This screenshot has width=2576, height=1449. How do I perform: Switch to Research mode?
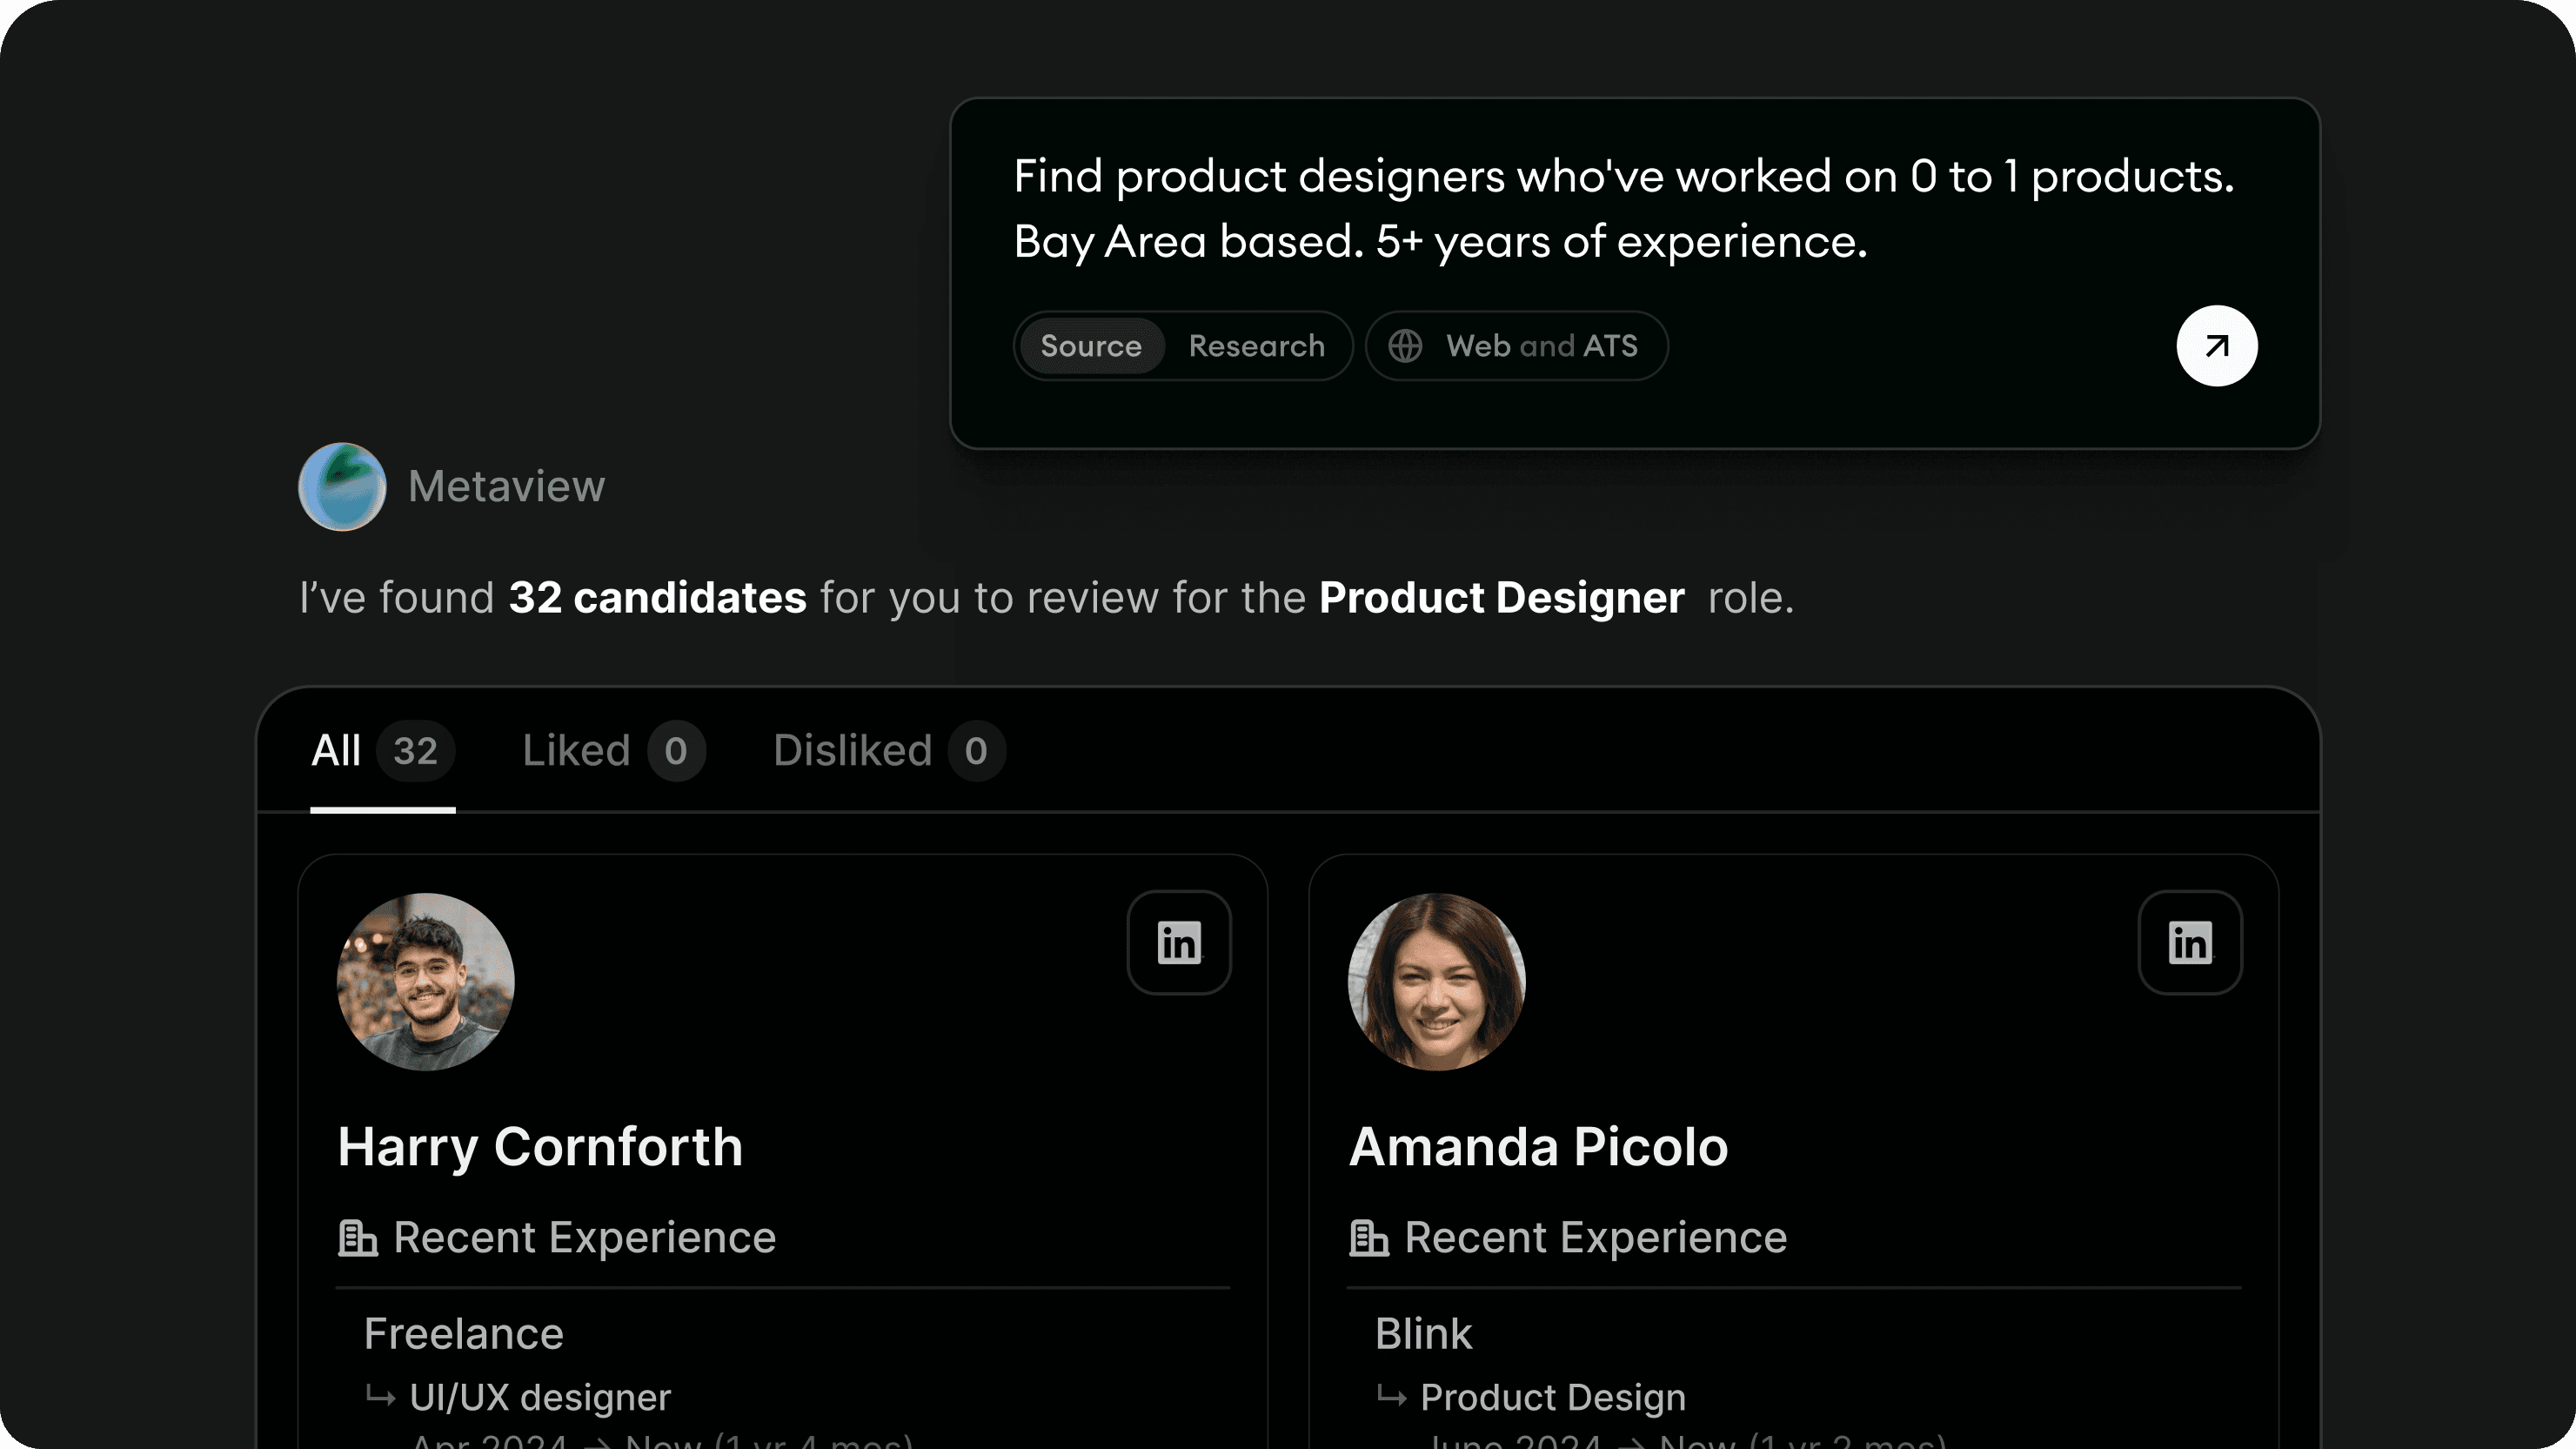click(x=1256, y=346)
